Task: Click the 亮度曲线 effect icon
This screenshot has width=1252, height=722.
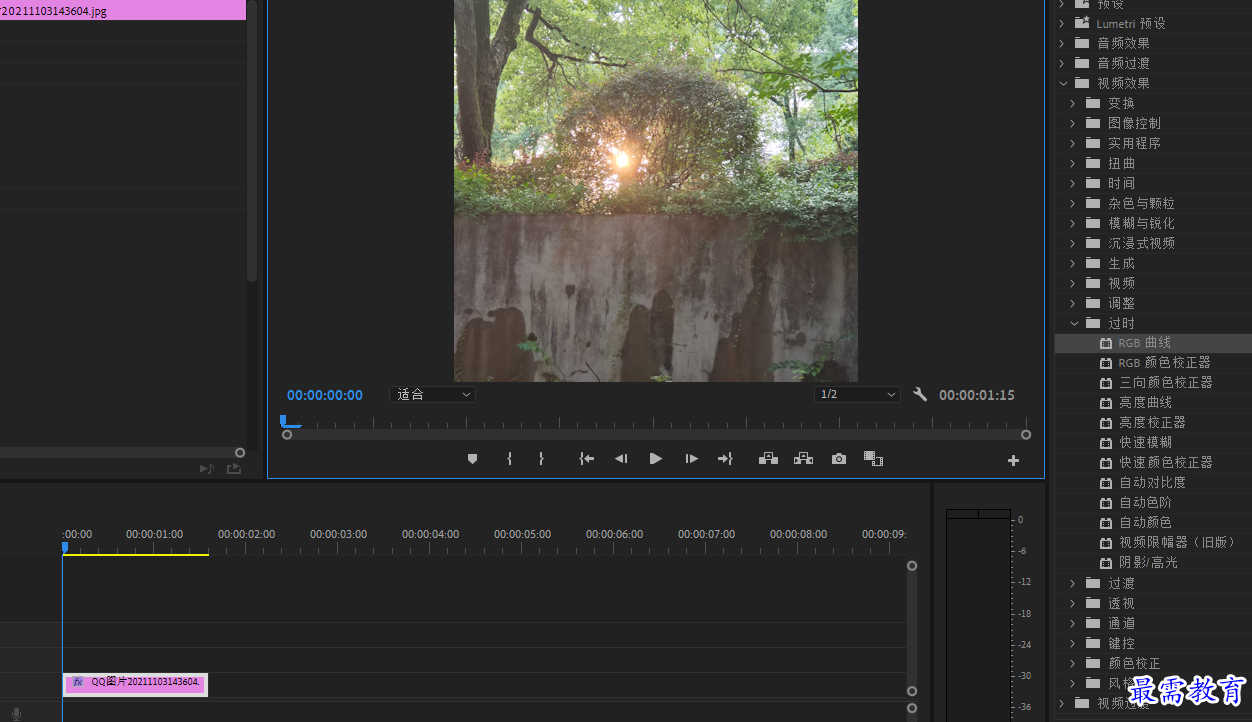Action: point(1106,403)
